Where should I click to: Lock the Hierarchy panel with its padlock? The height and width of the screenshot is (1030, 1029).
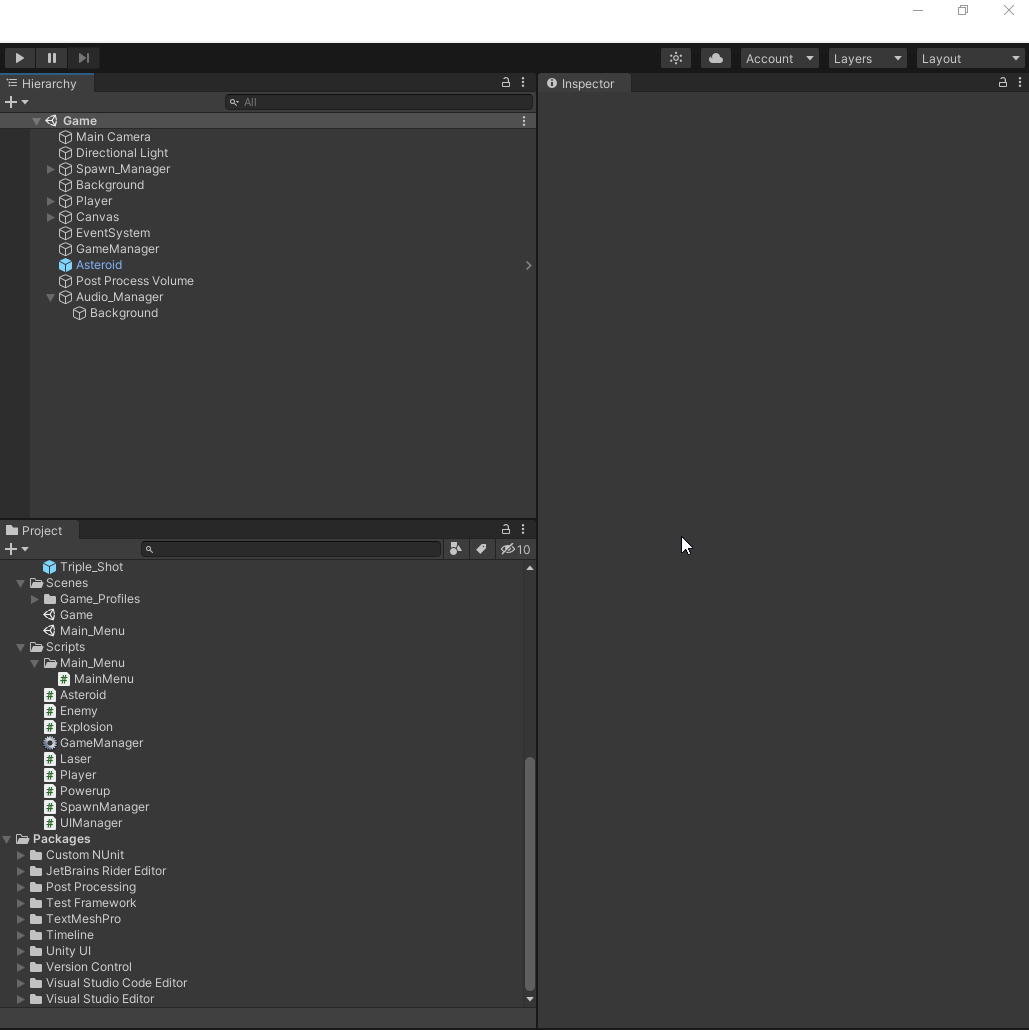click(x=505, y=83)
